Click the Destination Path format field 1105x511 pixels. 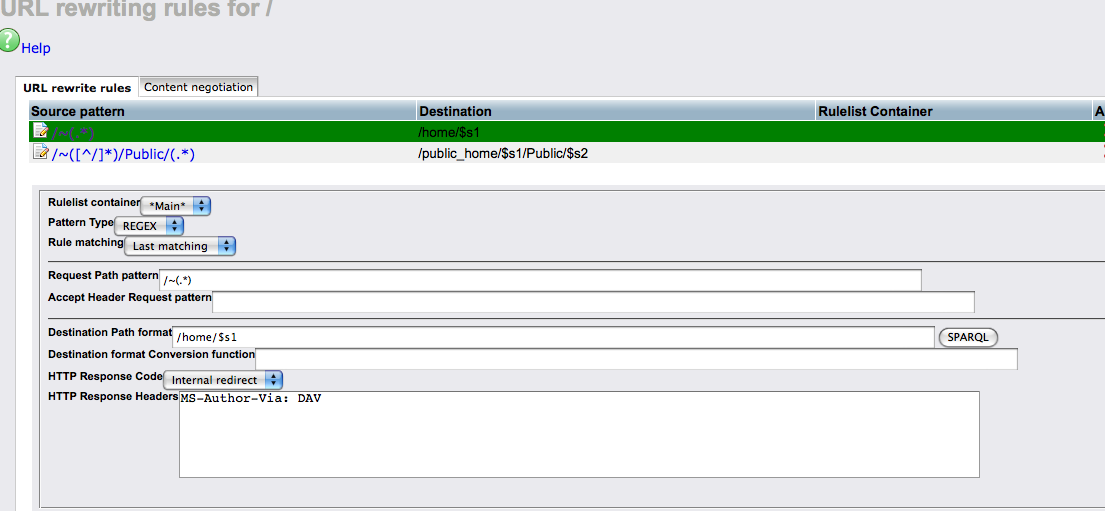(x=553, y=337)
